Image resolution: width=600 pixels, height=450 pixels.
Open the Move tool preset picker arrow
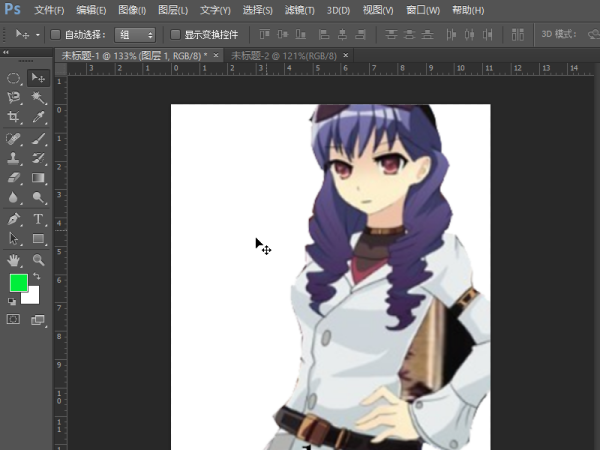(x=38, y=35)
